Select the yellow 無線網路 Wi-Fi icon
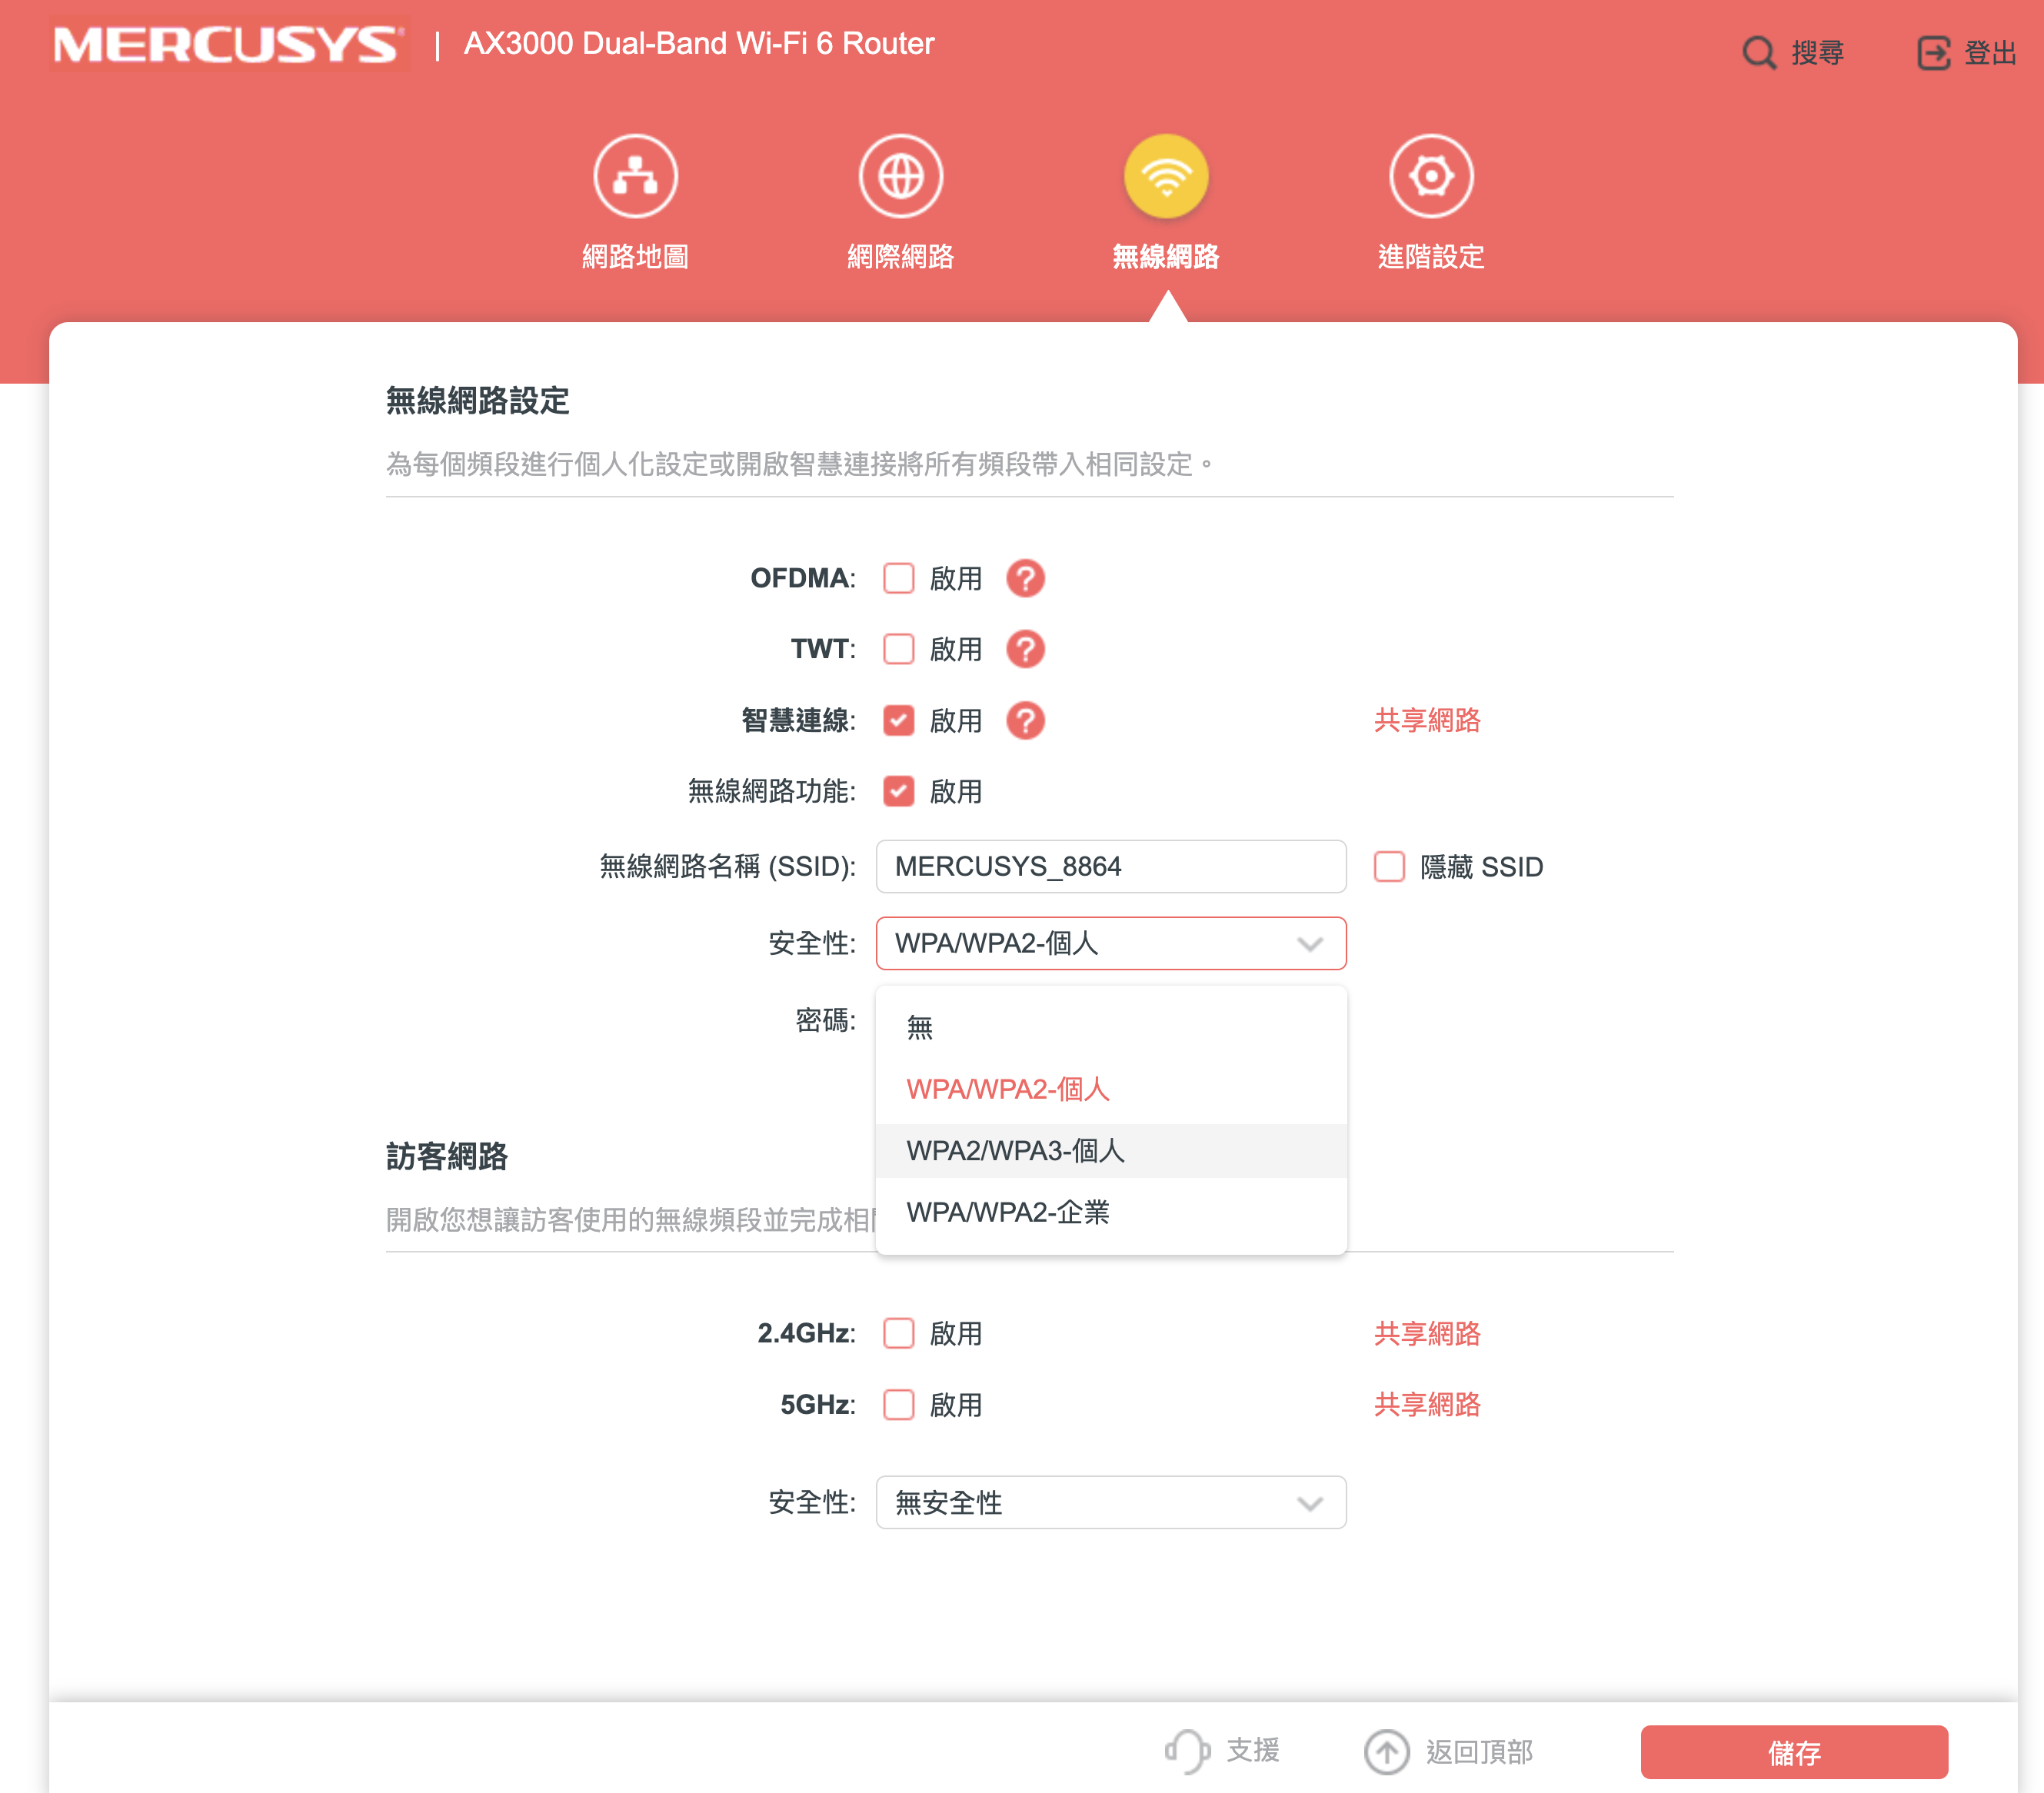Image resolution: width=2044 pixels, height=1793 pixels. (1166, 176)
